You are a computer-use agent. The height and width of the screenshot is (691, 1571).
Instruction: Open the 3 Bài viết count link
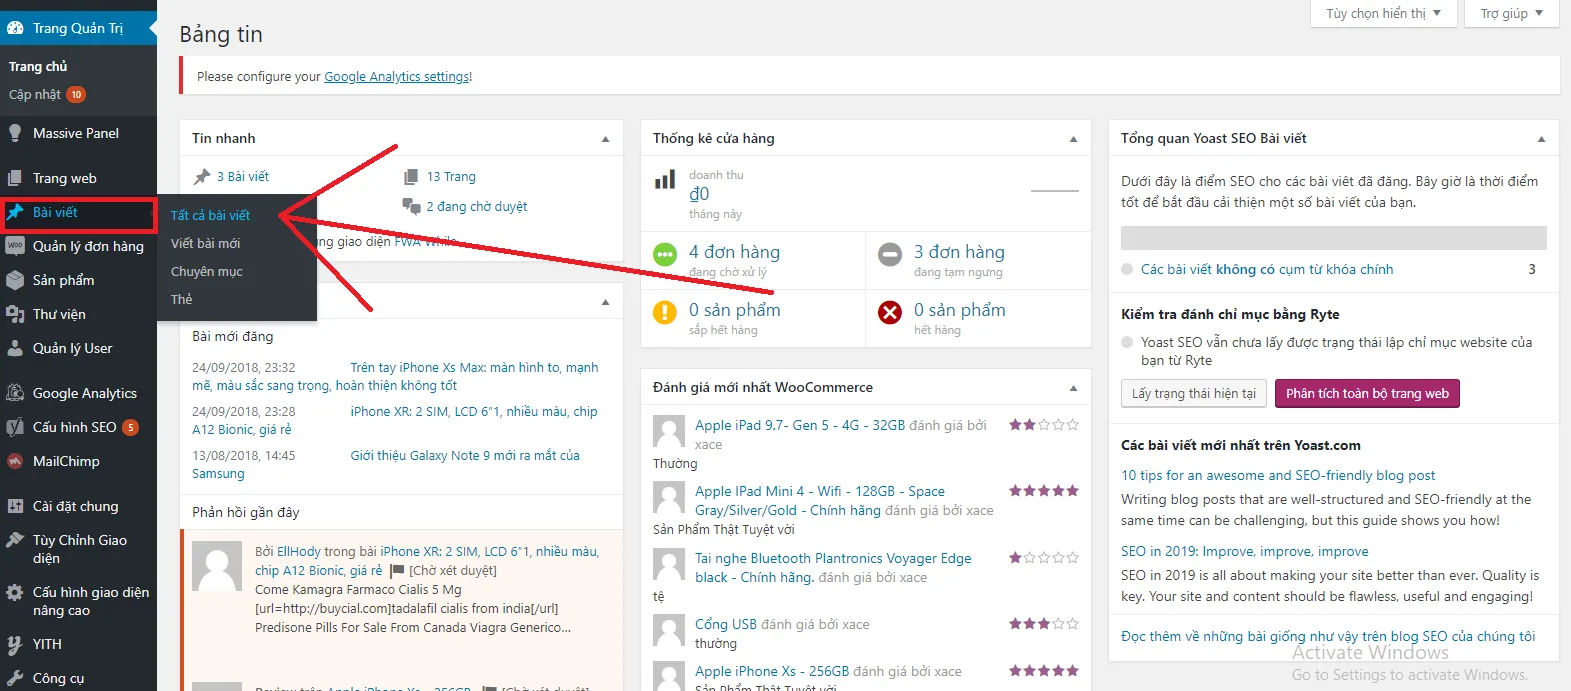[243, 176]
